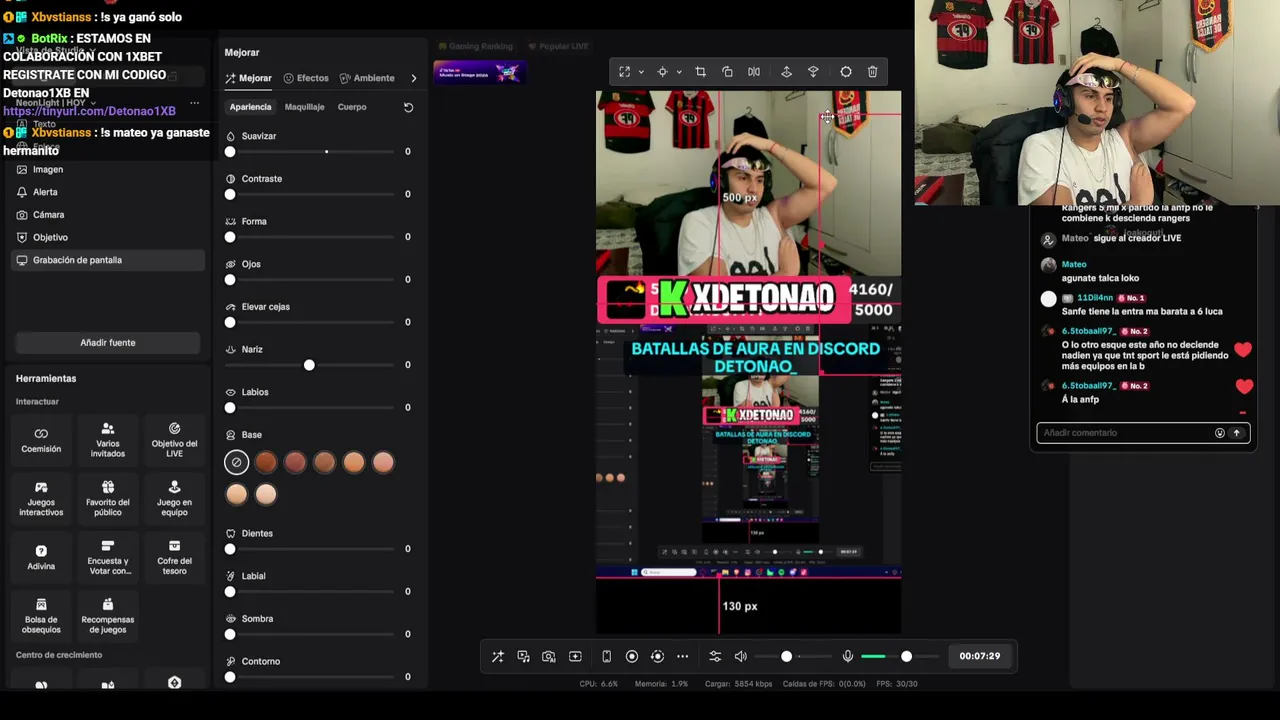Switch to the Efectos tab
This screenshot has width=1280, height=720.
click(x=306, y=78)
